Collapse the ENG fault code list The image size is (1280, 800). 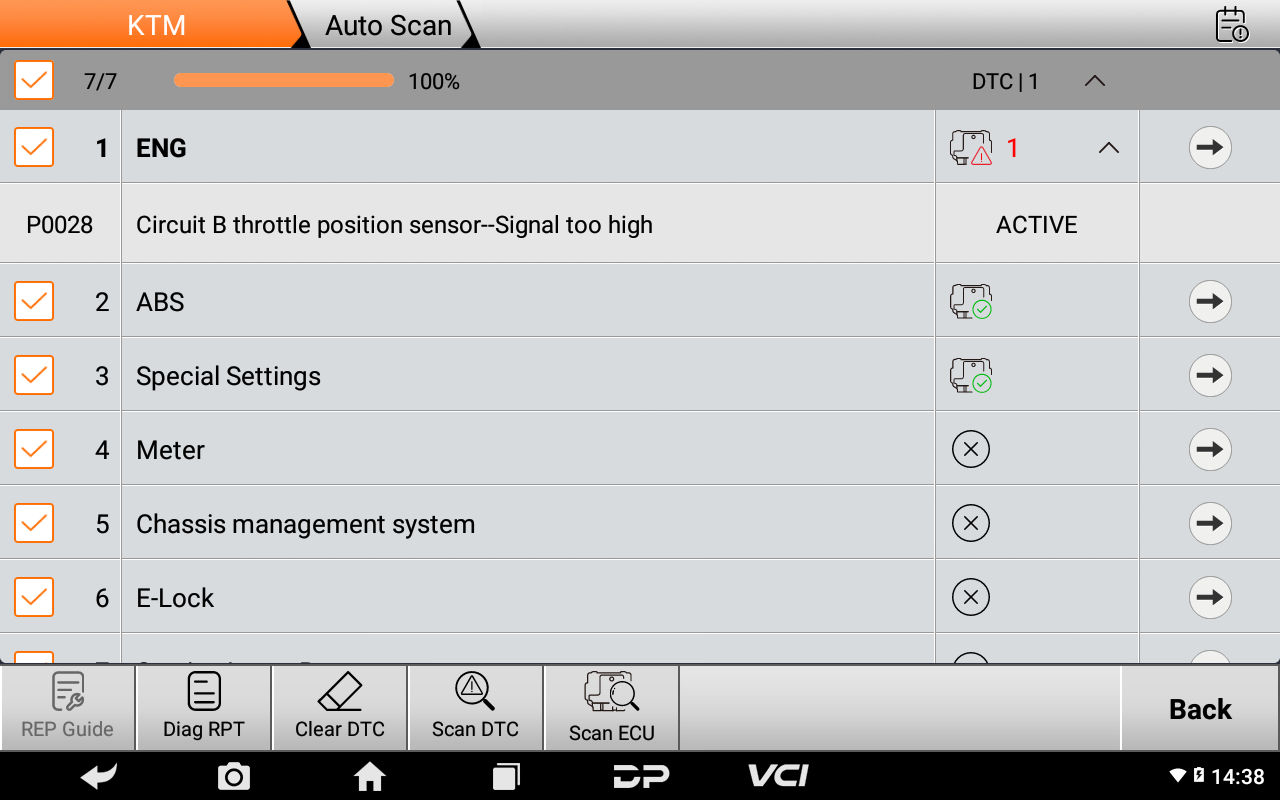1108,148
